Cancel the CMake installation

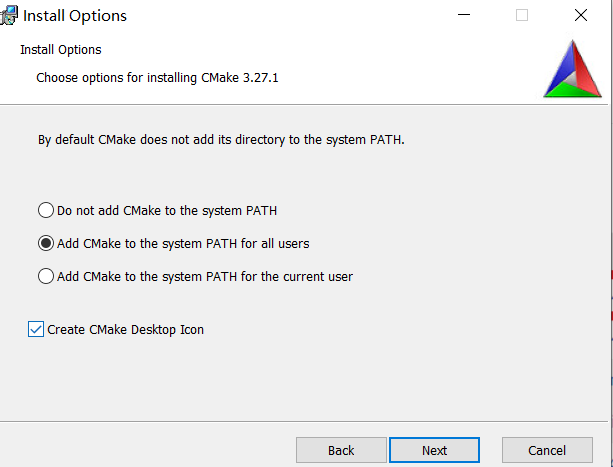pos(547,450)
